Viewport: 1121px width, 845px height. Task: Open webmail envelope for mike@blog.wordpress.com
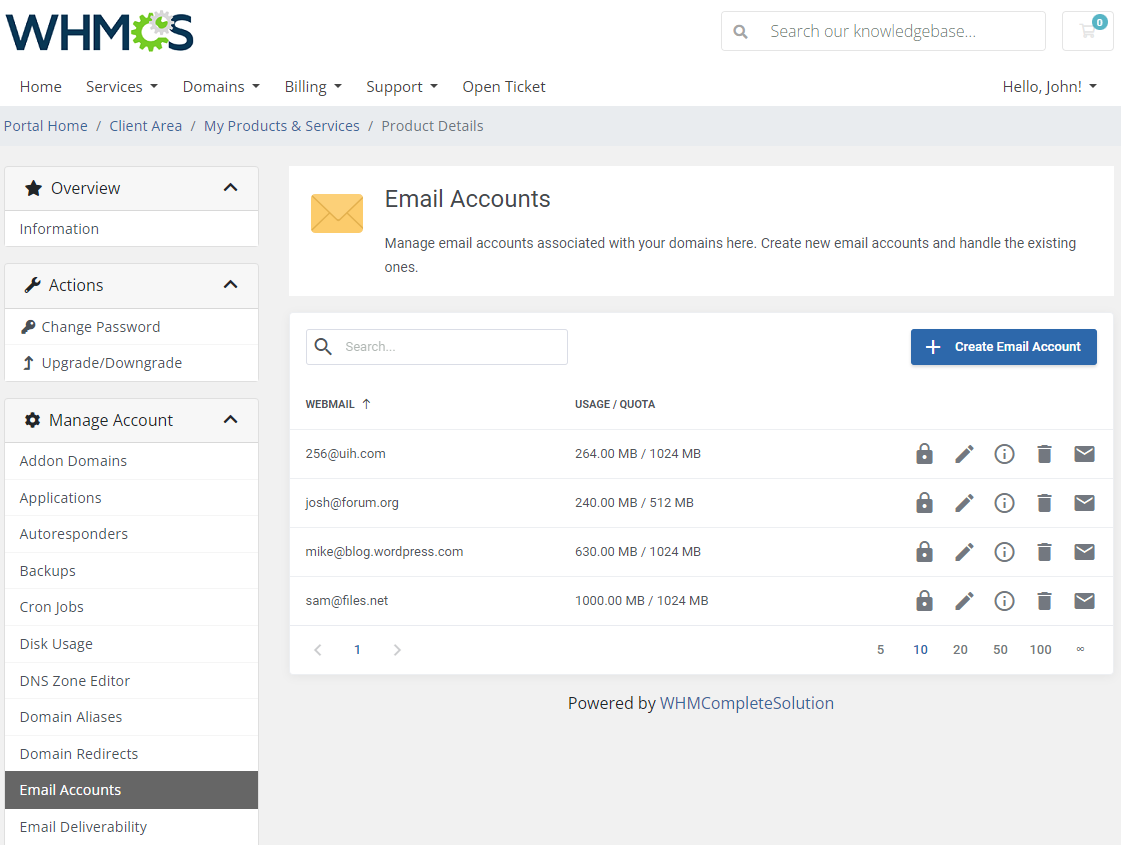tap(1085, 551)
